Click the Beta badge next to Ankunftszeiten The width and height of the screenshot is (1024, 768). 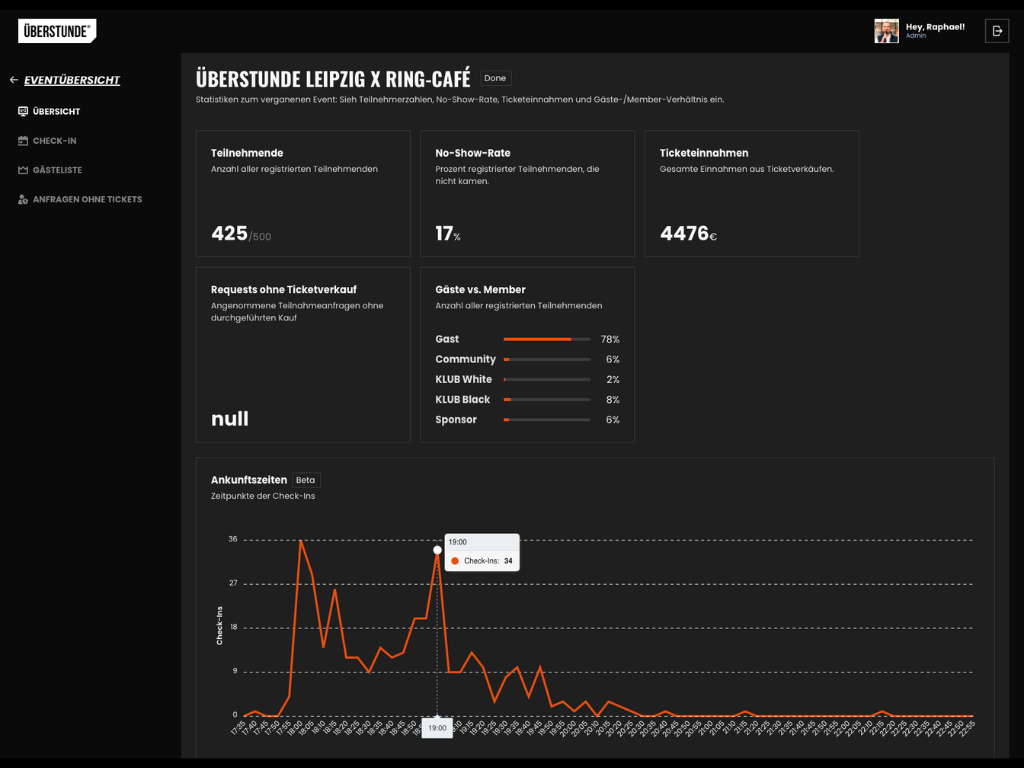tap(306, 480)
